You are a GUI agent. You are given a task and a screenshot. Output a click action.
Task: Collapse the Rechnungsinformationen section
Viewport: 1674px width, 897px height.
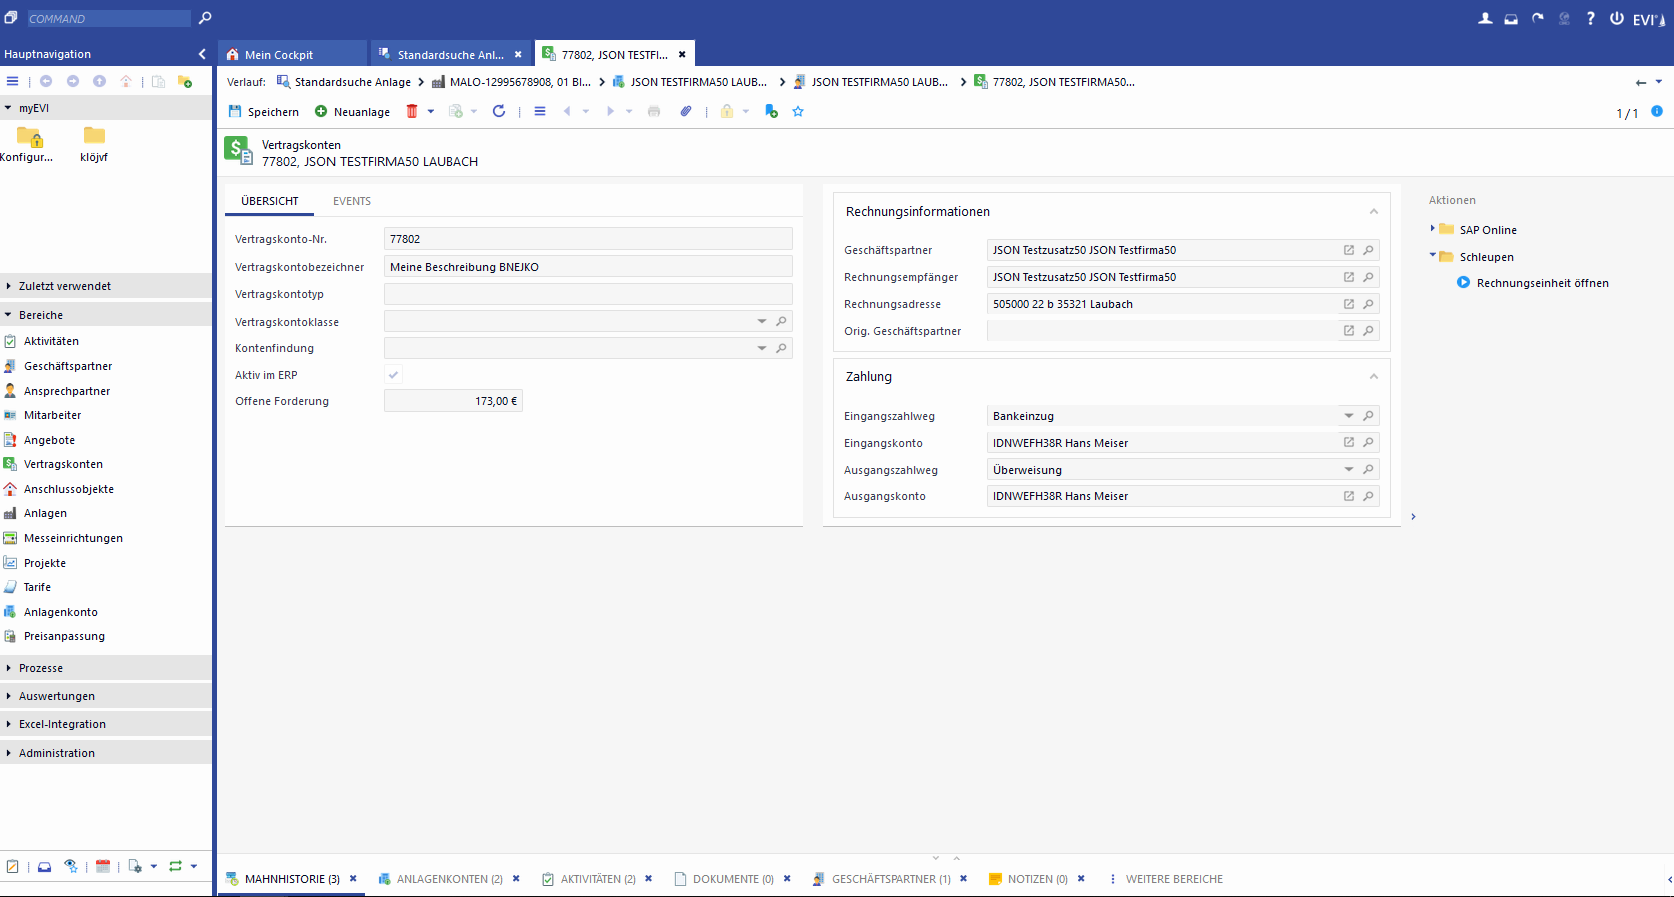pyautogui.click(x=1373, y=212)
